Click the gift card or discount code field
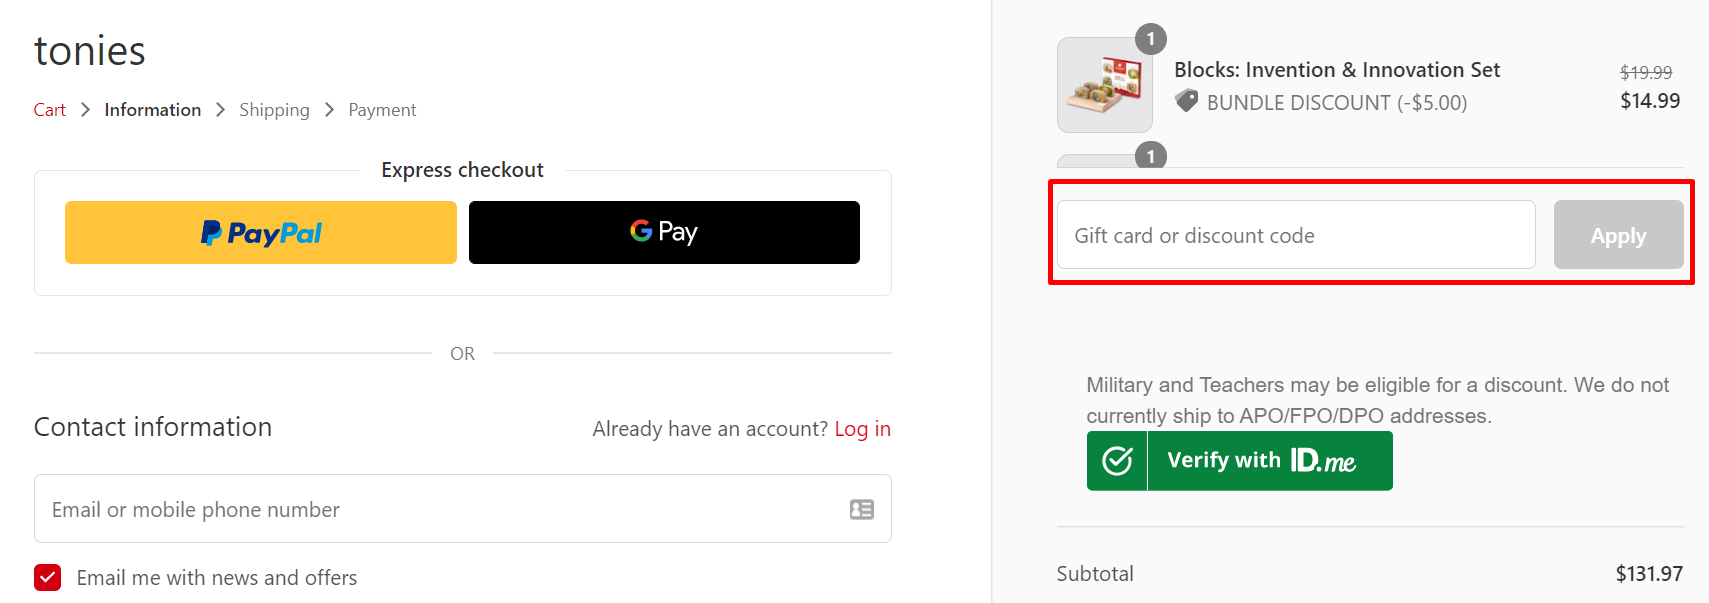The width and height of the screenshot is (1709, 603). click(x=1294, y=235)
